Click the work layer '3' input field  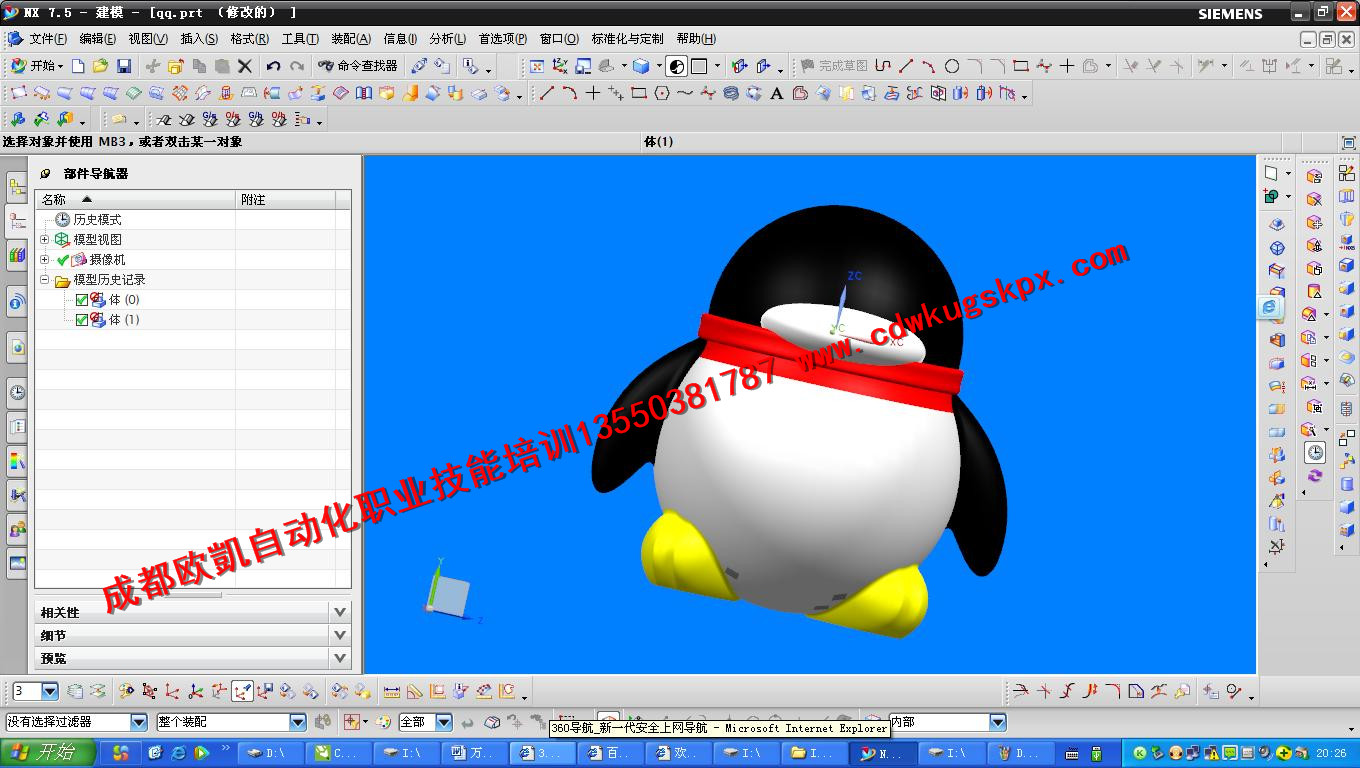click(26, 691)
